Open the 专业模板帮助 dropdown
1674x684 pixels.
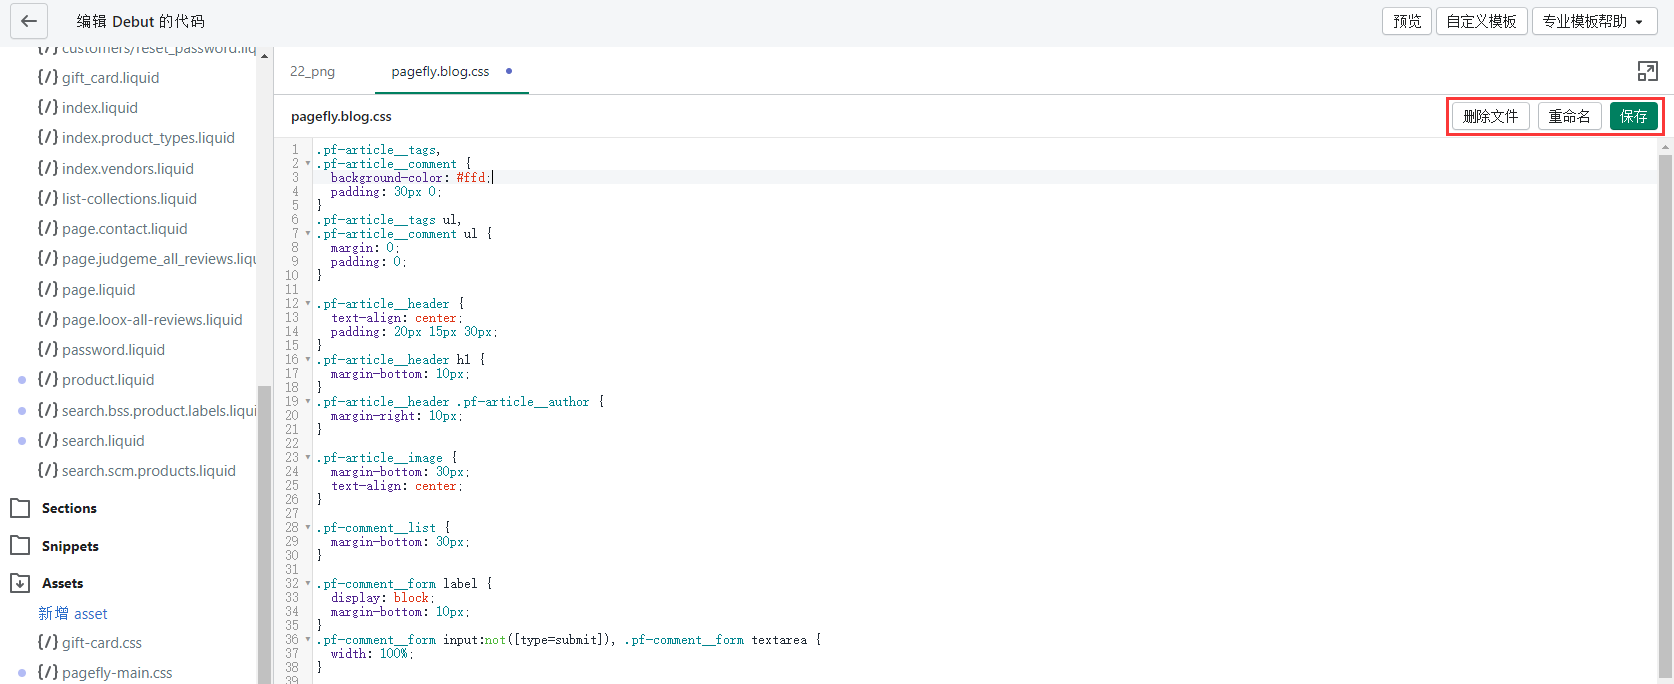[x=1592, y=21]
